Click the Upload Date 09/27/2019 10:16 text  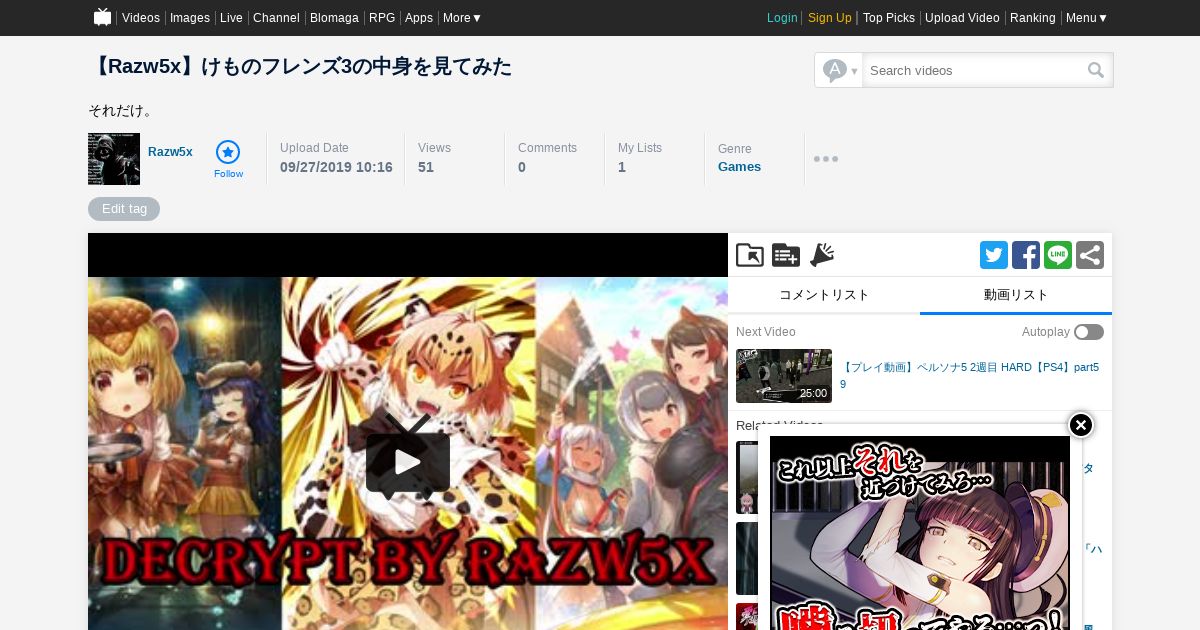(x=336, y=167)
